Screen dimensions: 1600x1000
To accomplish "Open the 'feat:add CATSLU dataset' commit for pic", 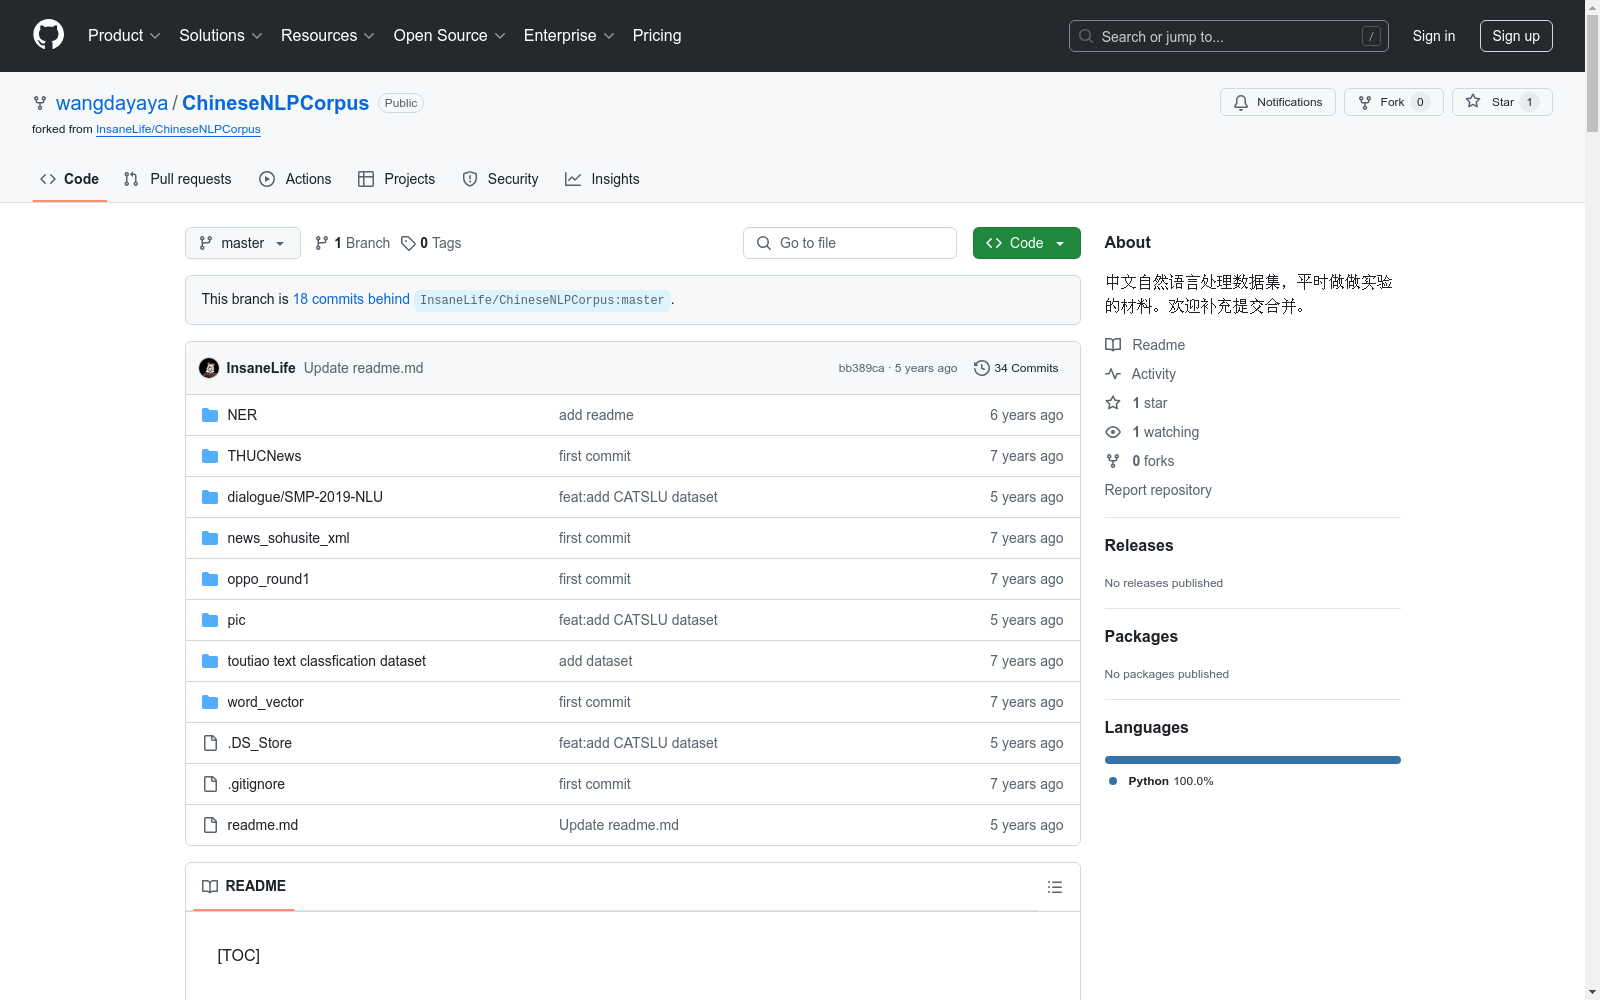I will tap(638, 620).
